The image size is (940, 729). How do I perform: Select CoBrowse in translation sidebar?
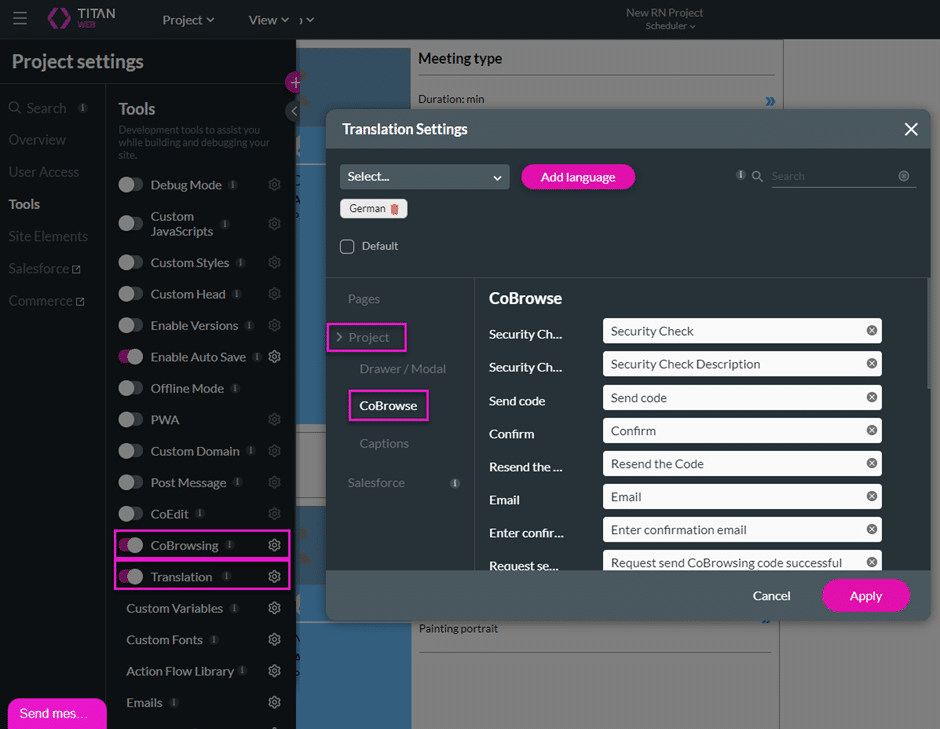pyautogui.click(x=388, y=406)
